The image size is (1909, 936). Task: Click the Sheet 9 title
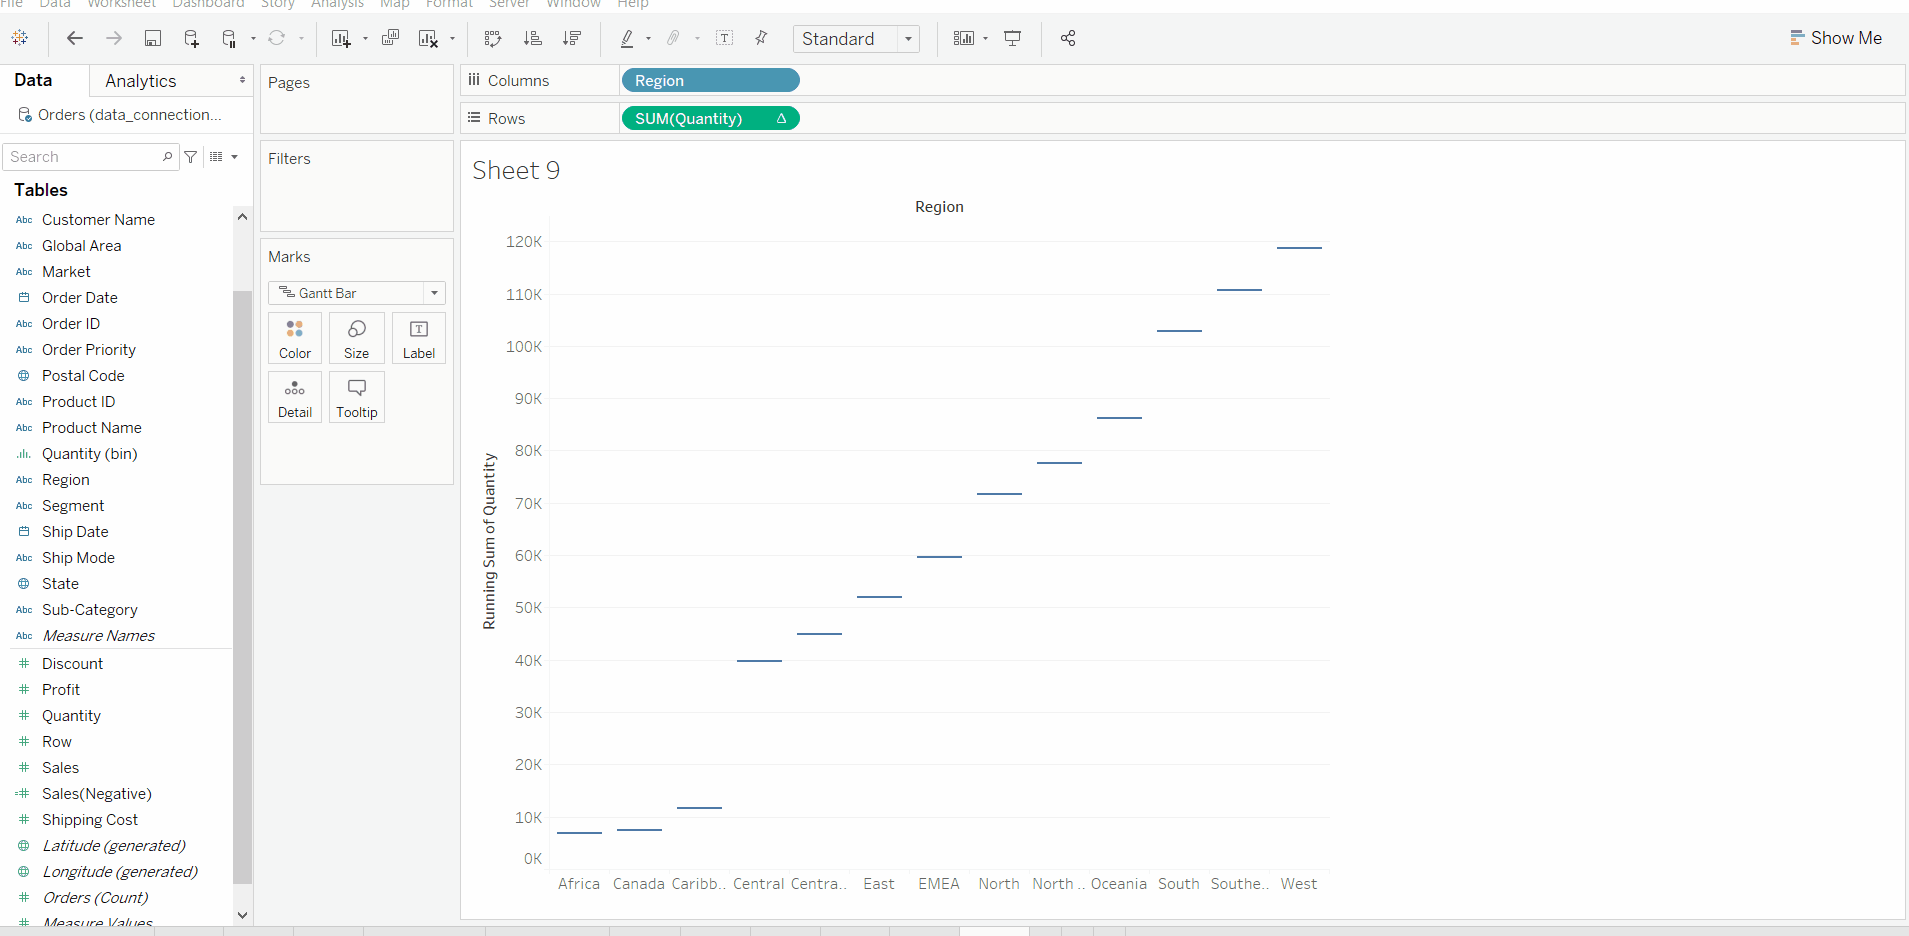(516, 171)
